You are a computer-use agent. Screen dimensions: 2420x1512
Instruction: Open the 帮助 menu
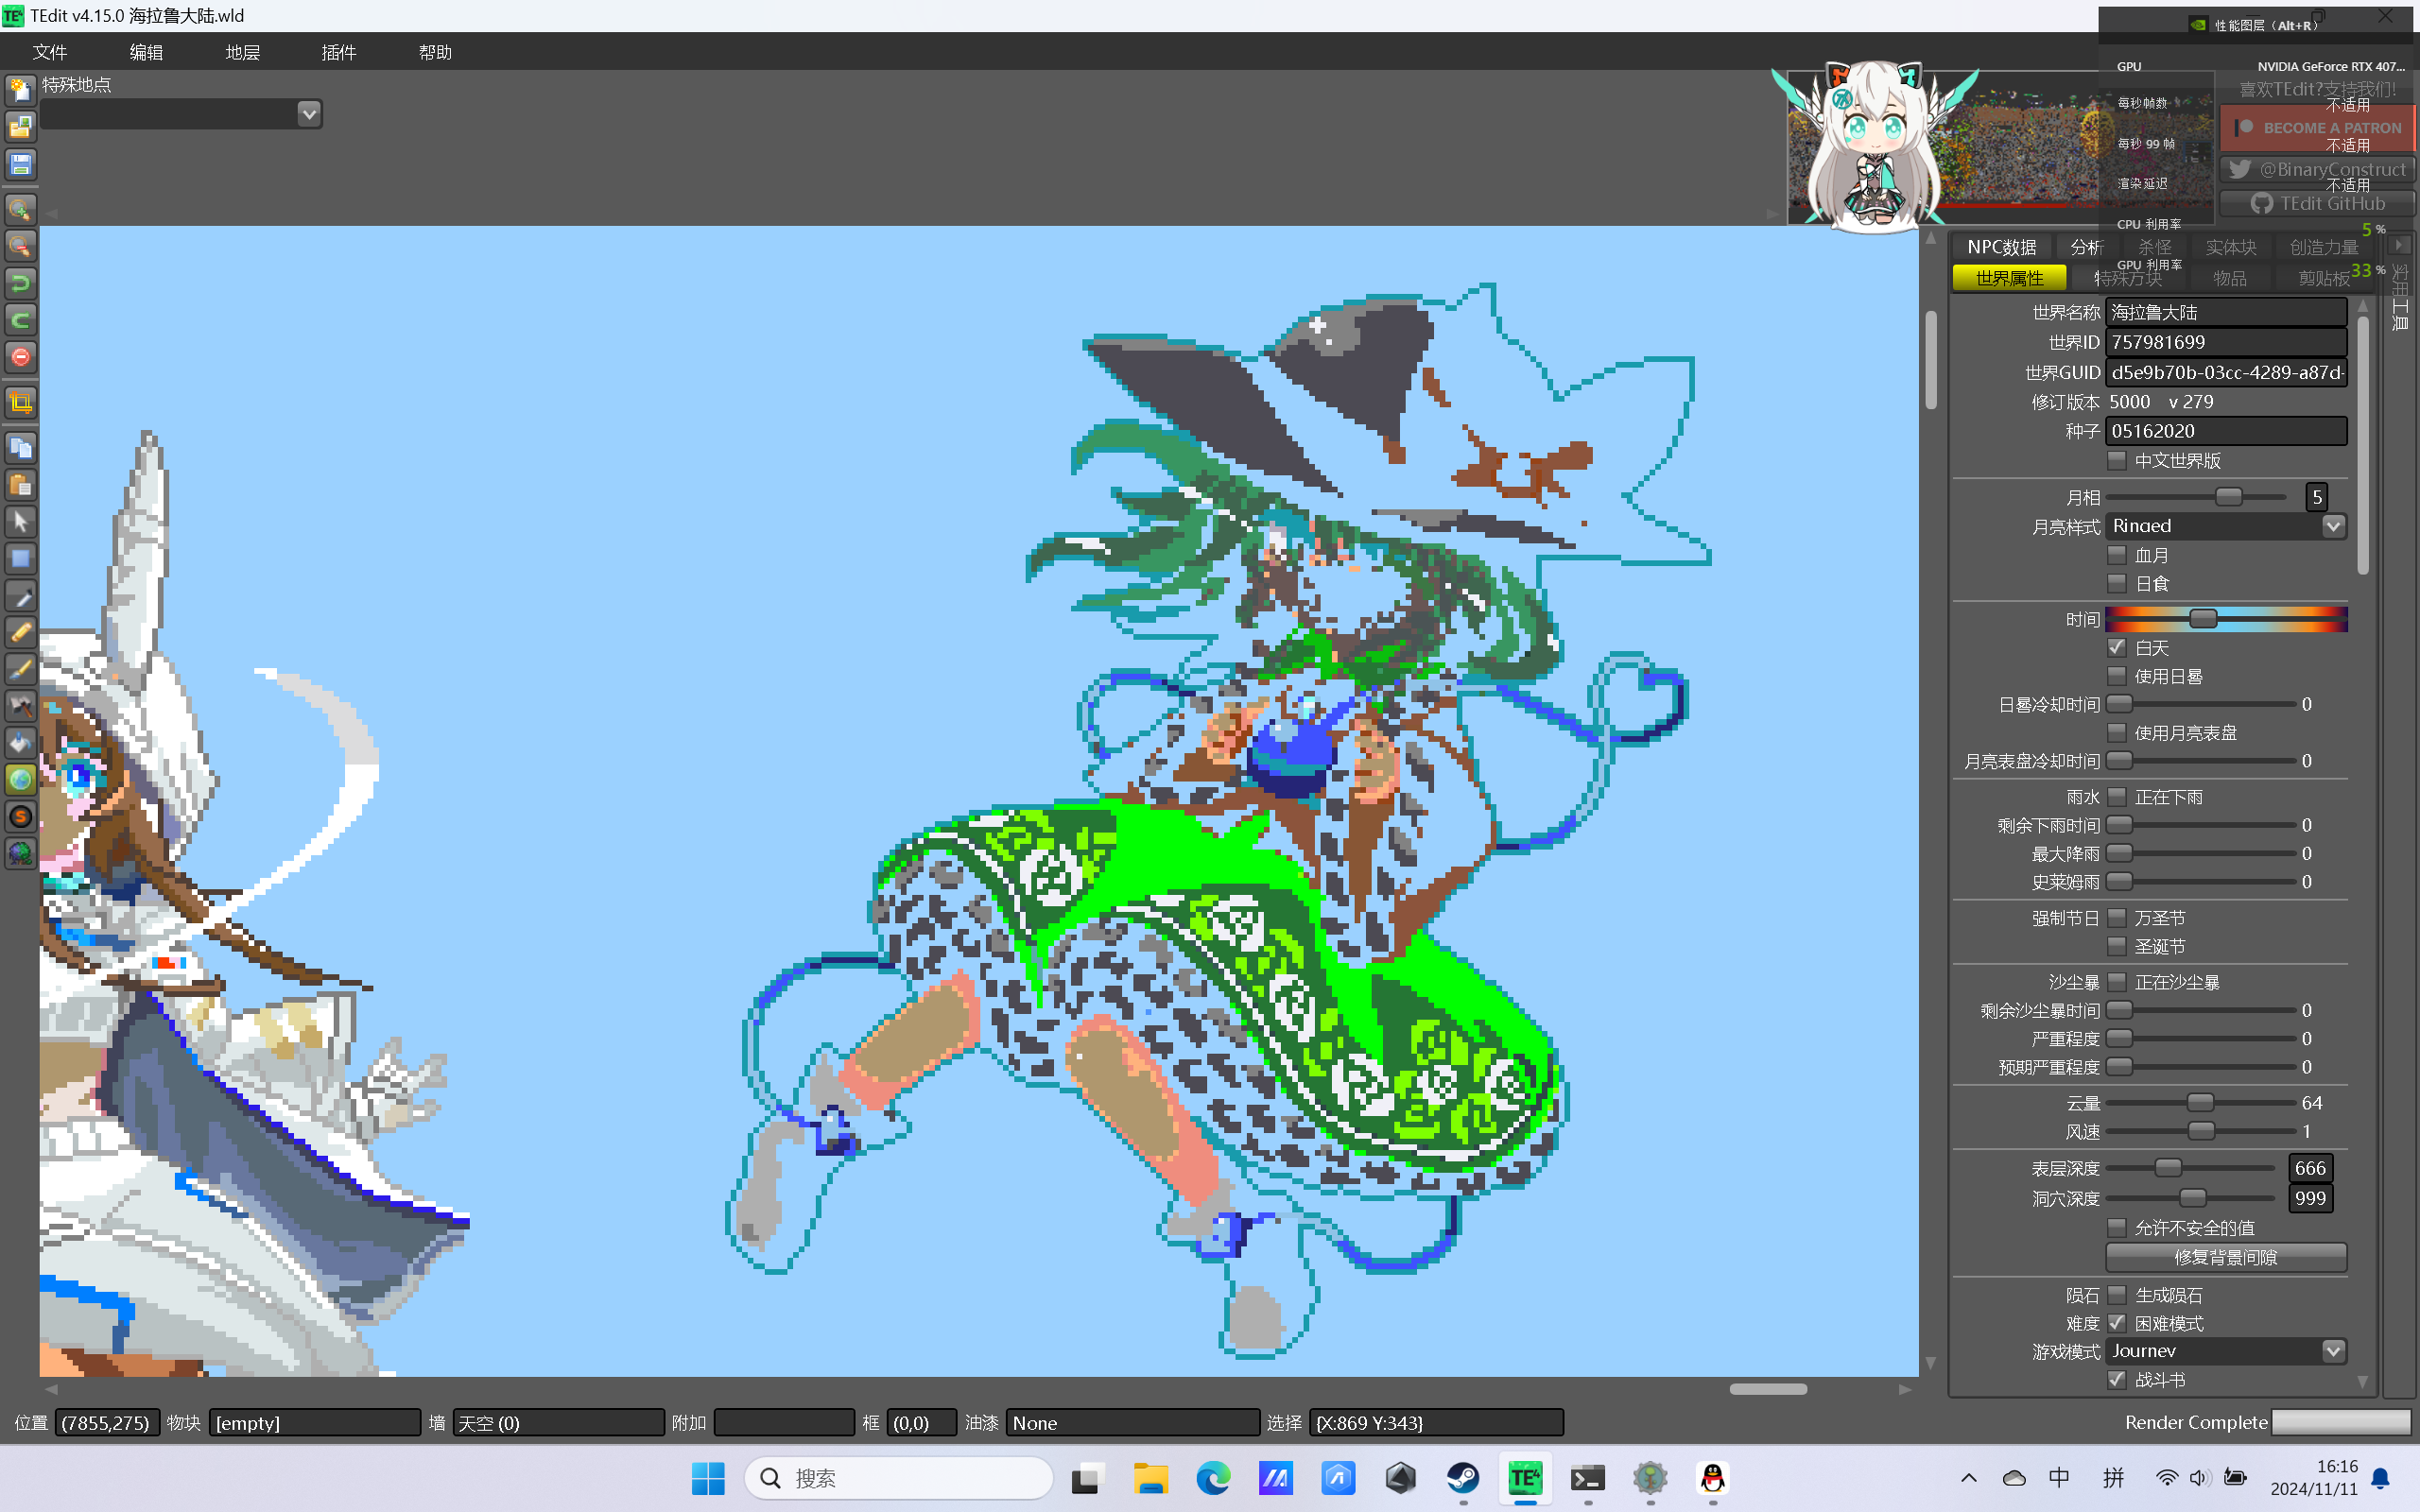(x=435, y=52)
